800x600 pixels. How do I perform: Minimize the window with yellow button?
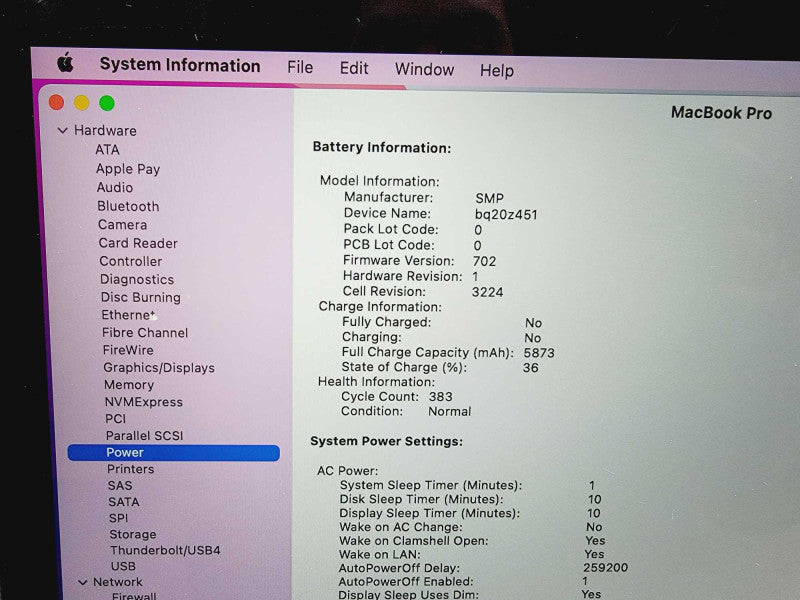click(82, 103)
